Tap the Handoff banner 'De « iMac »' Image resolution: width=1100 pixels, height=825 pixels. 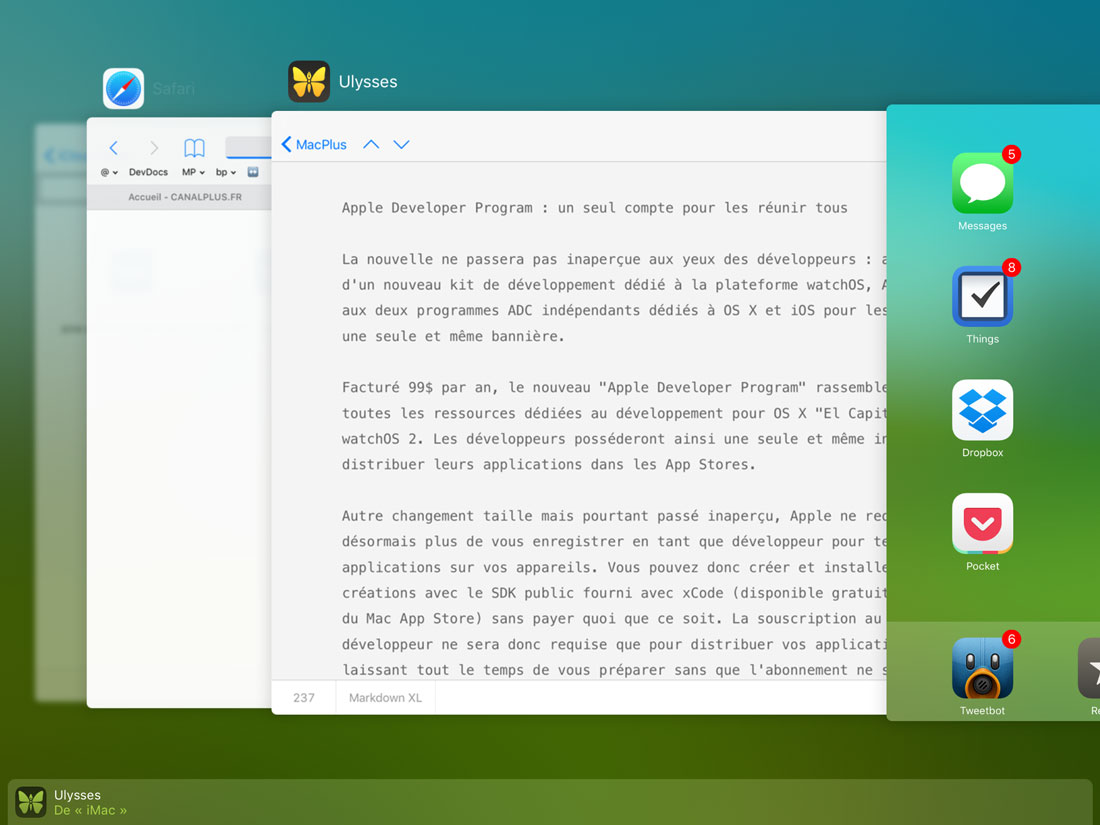click(550, 802)
